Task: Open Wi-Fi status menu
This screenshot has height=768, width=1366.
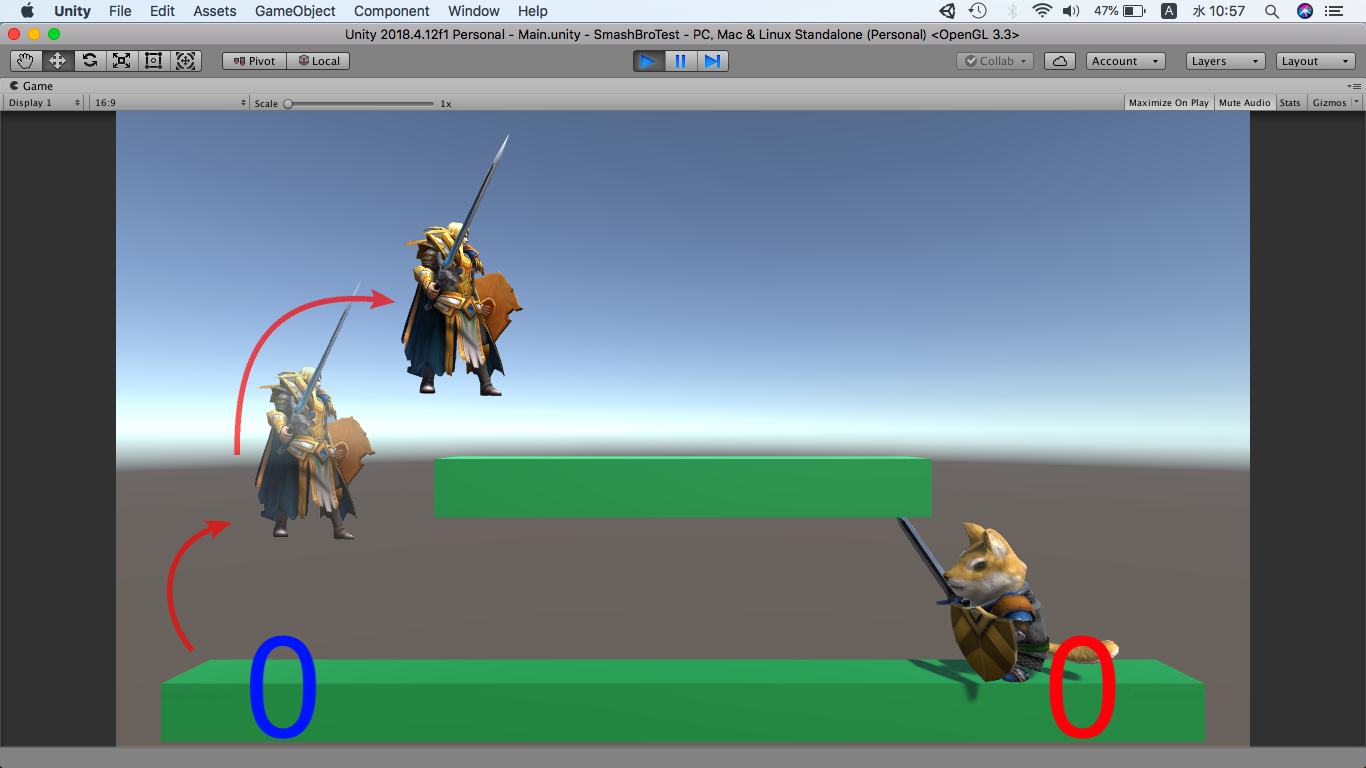Action: coord(1042,11)
